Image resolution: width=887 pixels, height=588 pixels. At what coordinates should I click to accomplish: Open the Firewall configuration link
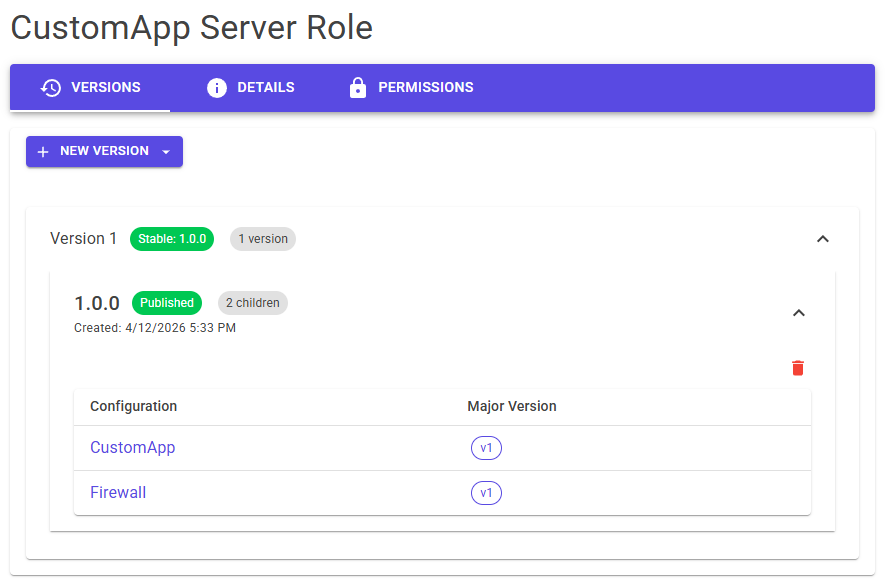click(118, 493)
